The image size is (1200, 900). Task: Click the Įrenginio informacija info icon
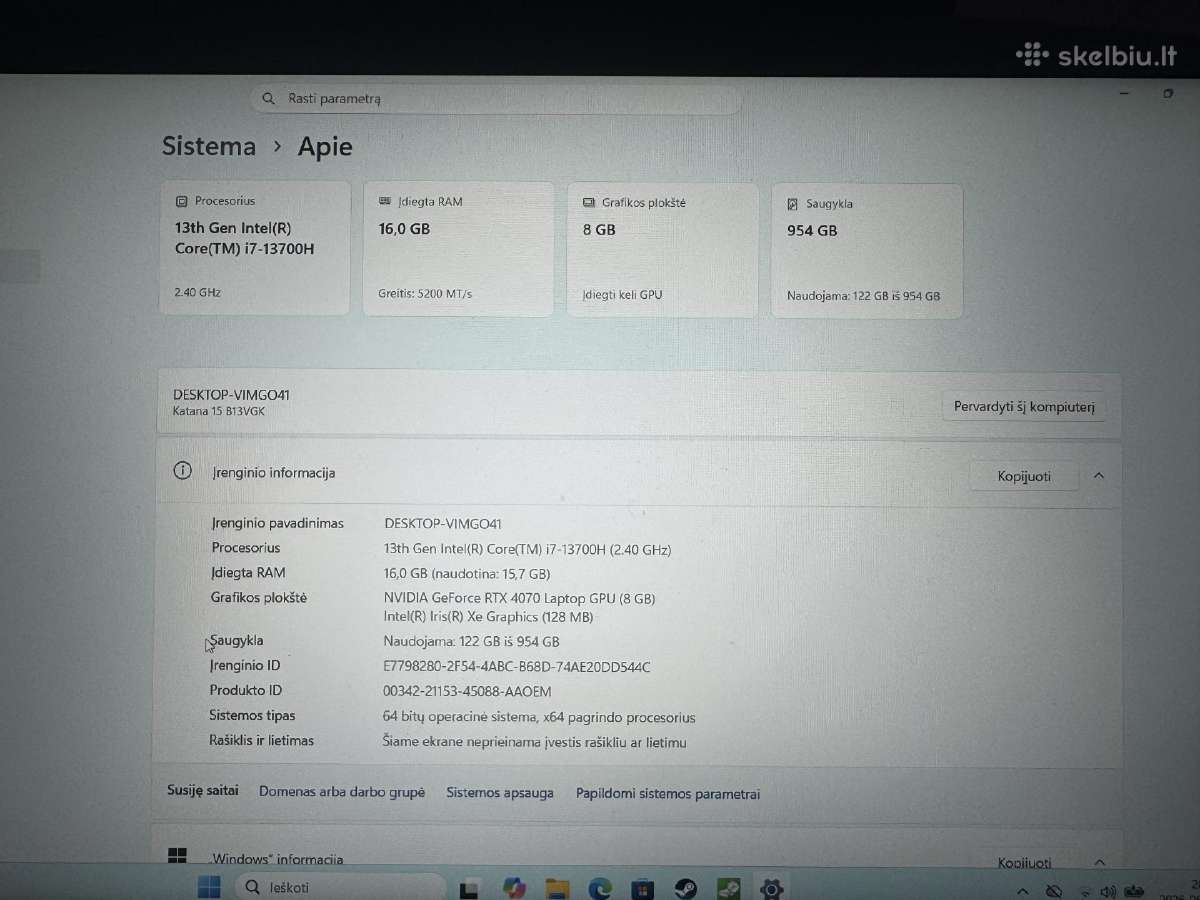[182, 471]
